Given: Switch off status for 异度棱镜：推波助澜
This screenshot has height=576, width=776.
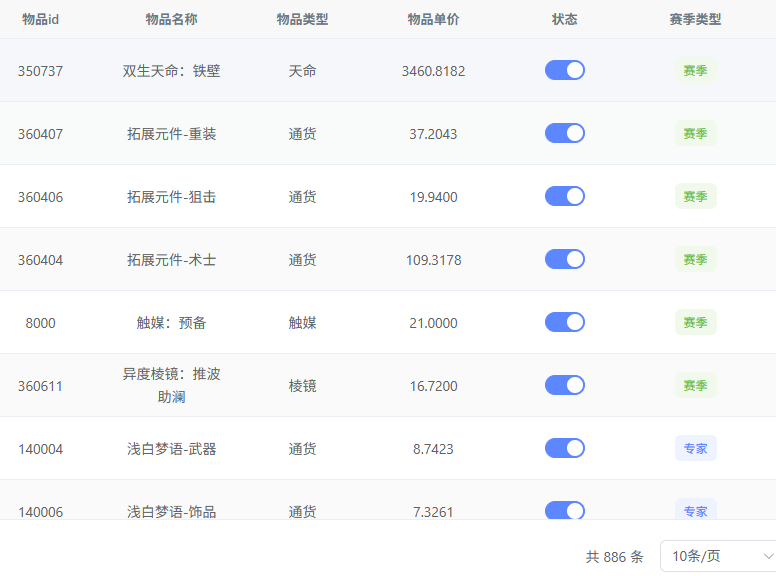Looking at the screenshot, I should (565, 385).
